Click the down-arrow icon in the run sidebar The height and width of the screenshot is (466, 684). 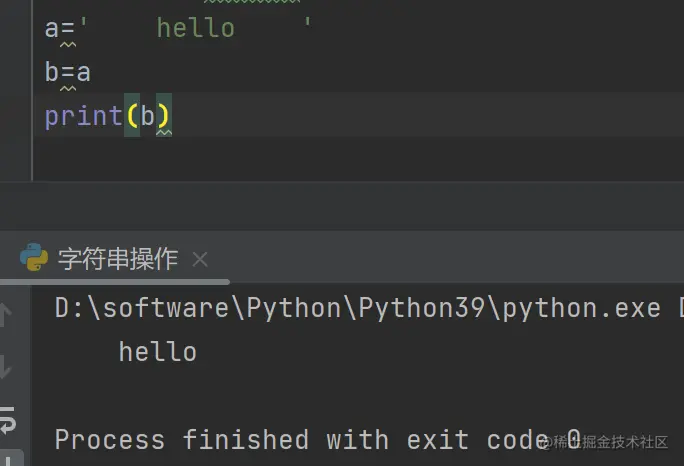coord(5,367)
